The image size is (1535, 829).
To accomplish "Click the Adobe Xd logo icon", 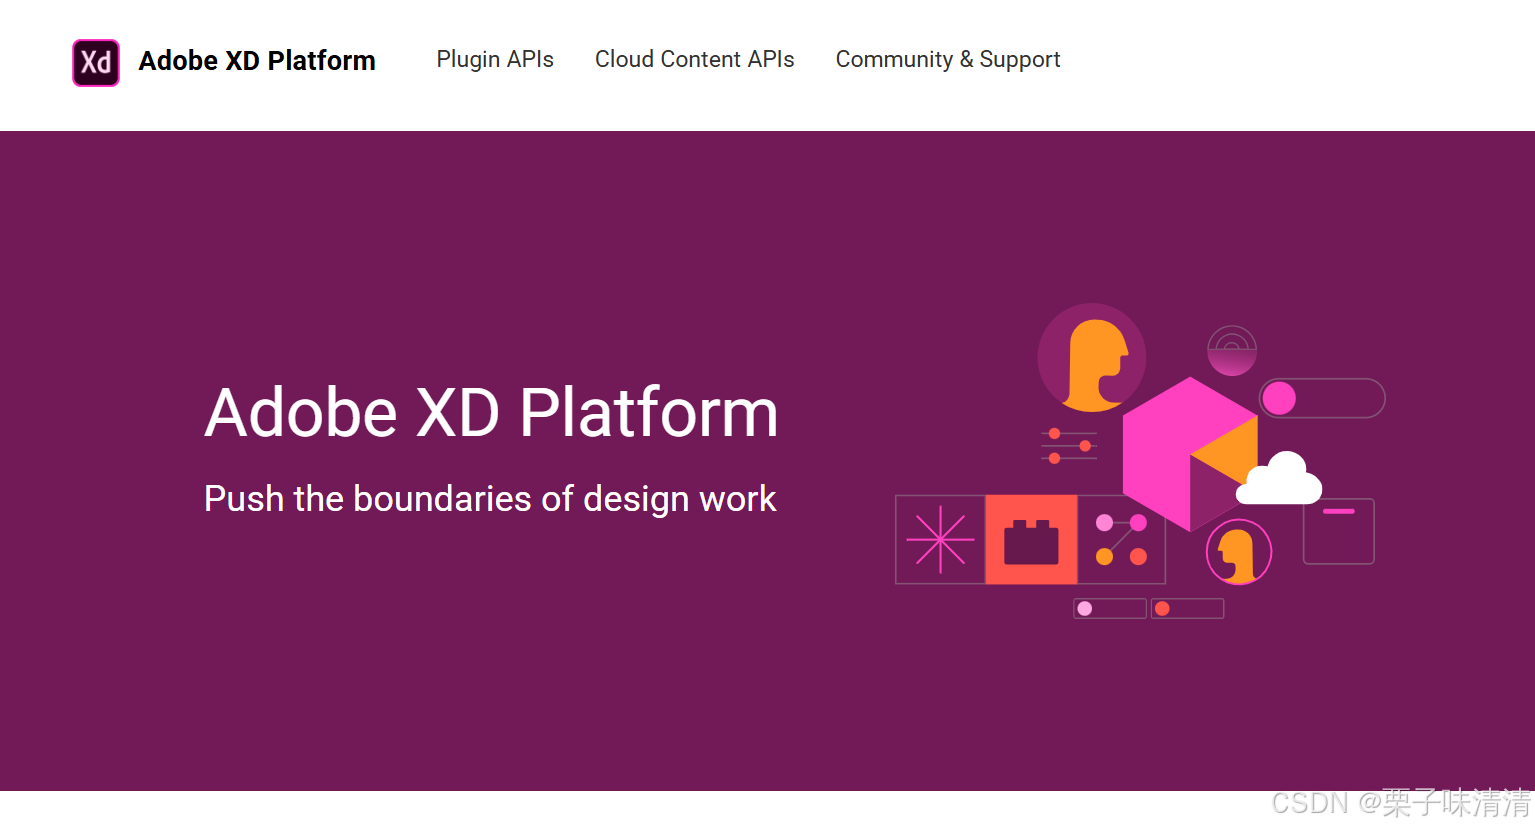I will (x=96, y=62).
